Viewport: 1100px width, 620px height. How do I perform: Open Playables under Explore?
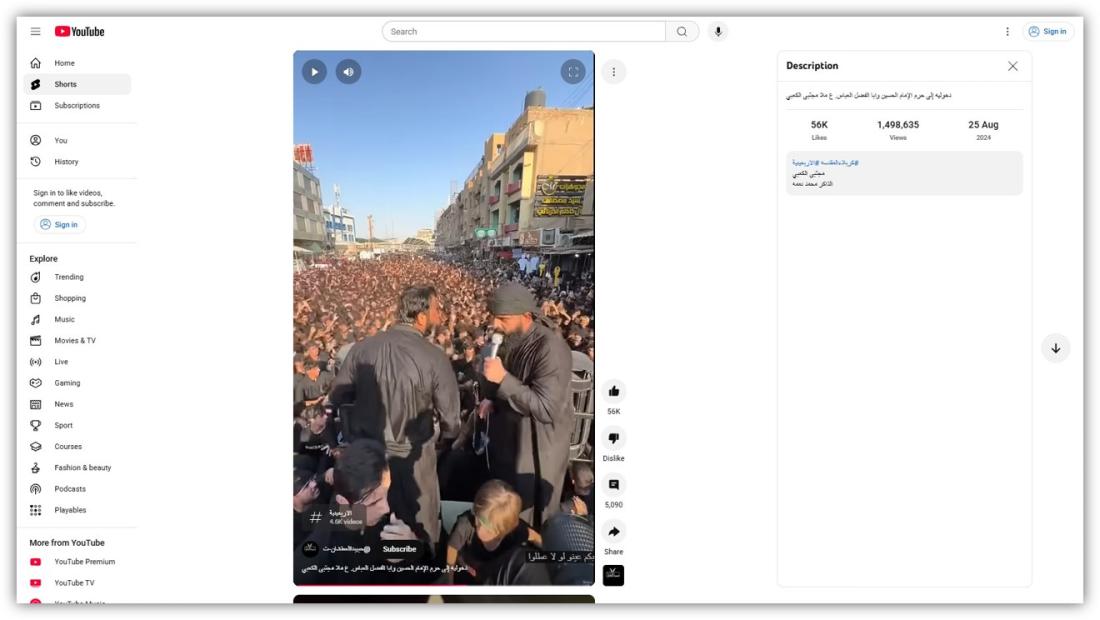(x=77, y=510)
